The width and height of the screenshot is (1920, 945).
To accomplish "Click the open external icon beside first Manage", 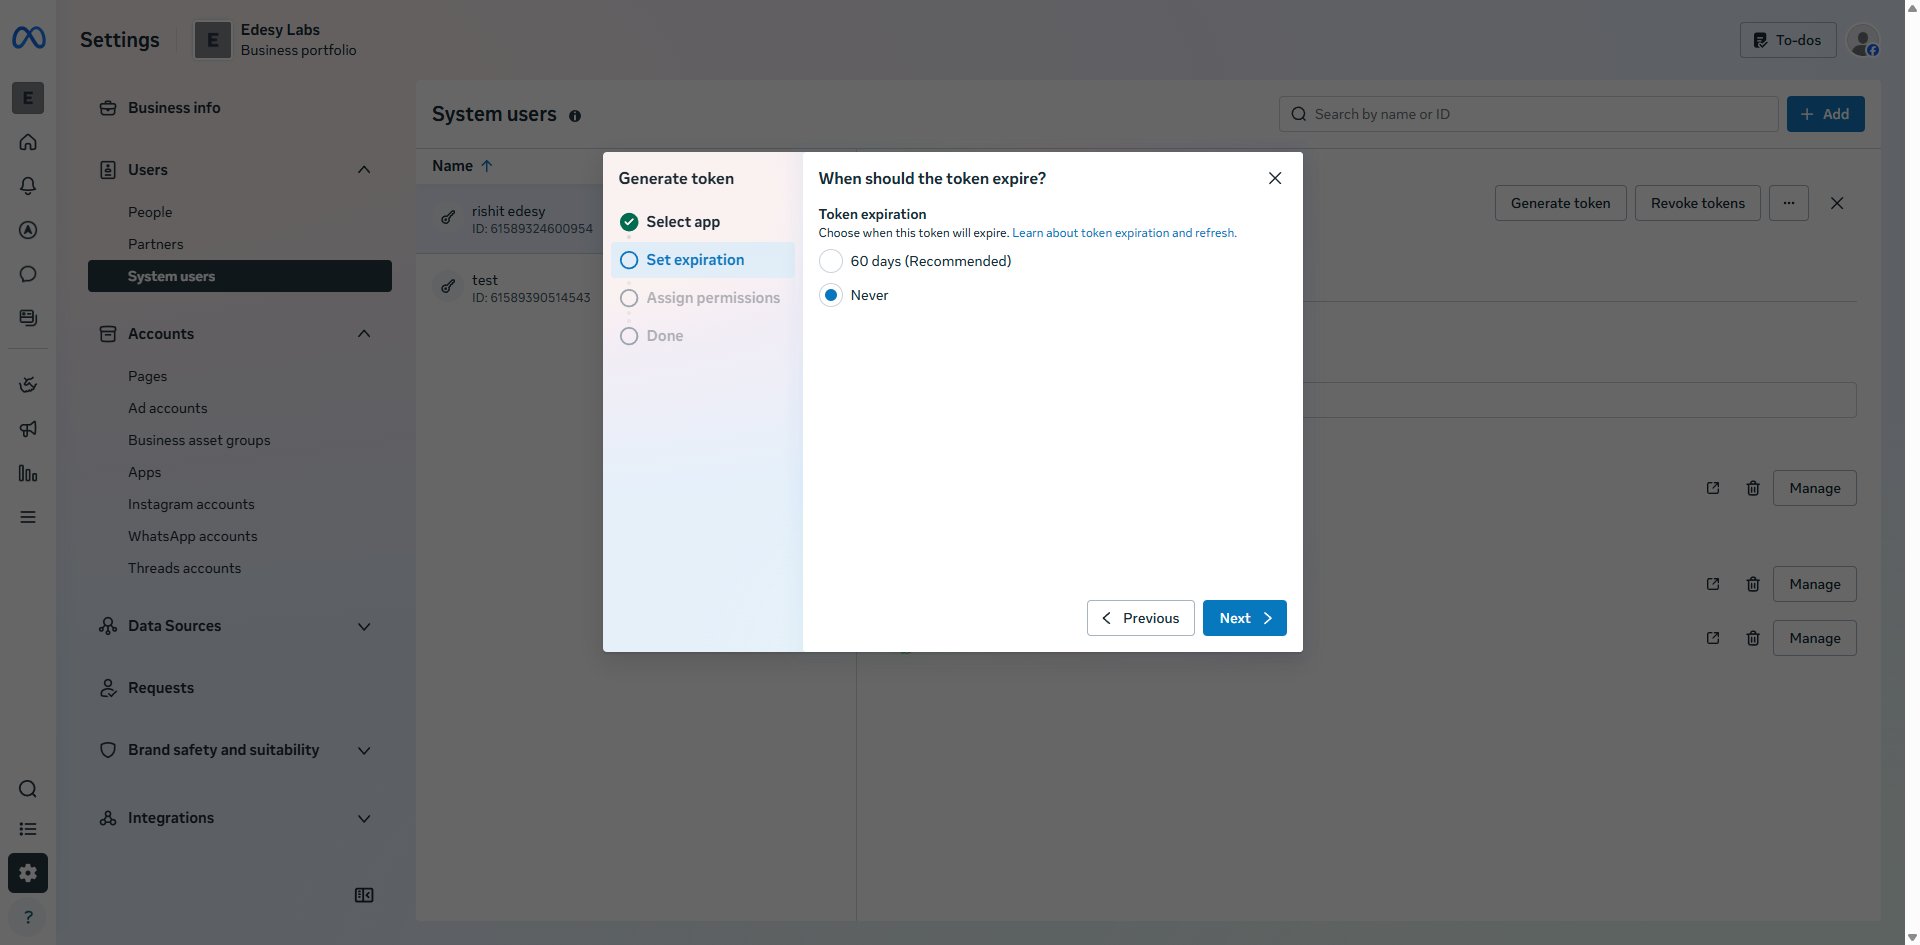I will coord(1713,488).
